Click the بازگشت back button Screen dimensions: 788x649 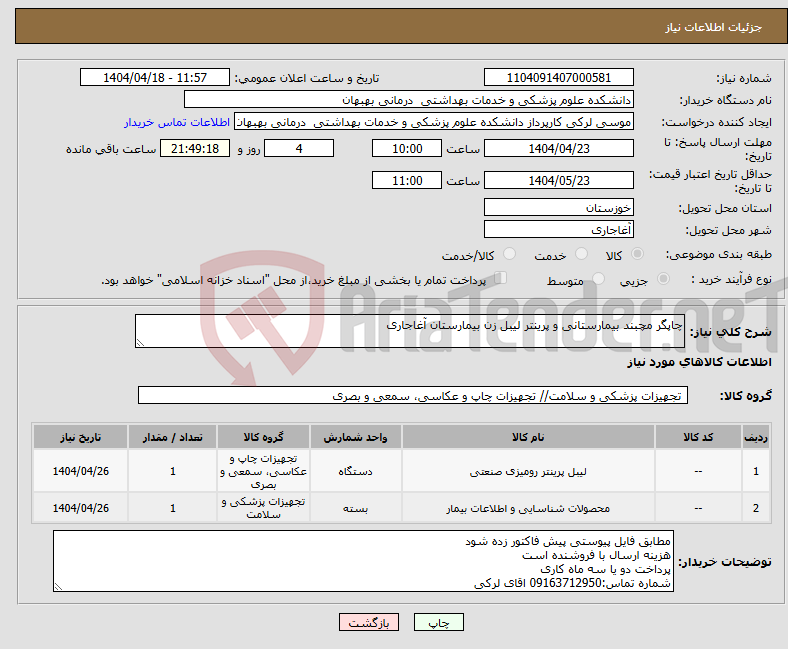pyautogui.click(x=368, y=622)
